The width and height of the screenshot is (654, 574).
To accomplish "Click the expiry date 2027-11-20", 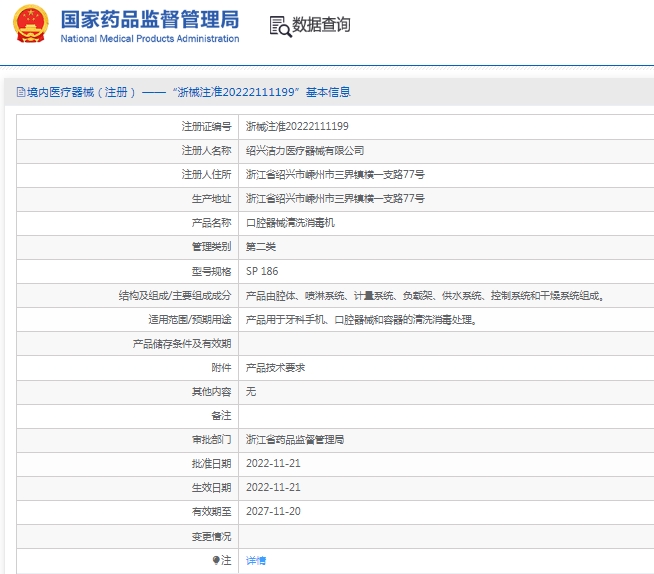I will [x=273, y=511].
